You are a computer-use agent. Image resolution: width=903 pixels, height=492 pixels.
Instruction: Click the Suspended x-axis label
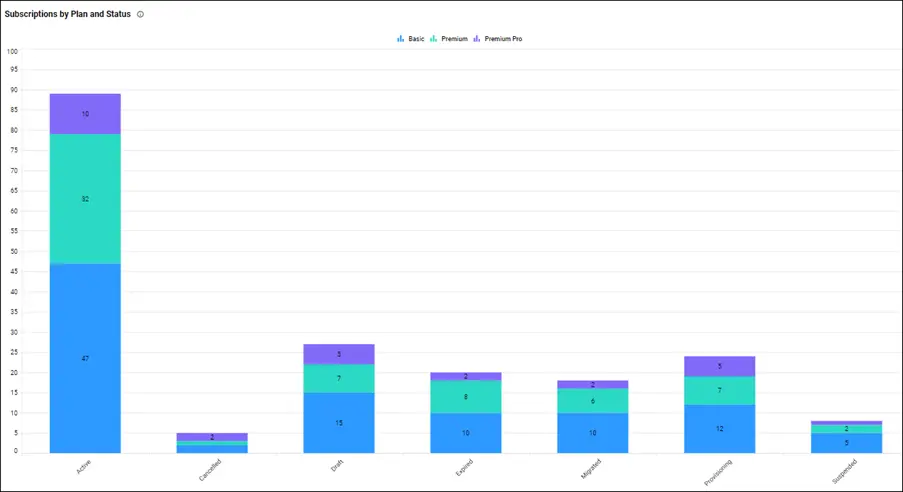click(x=845, y=471)
